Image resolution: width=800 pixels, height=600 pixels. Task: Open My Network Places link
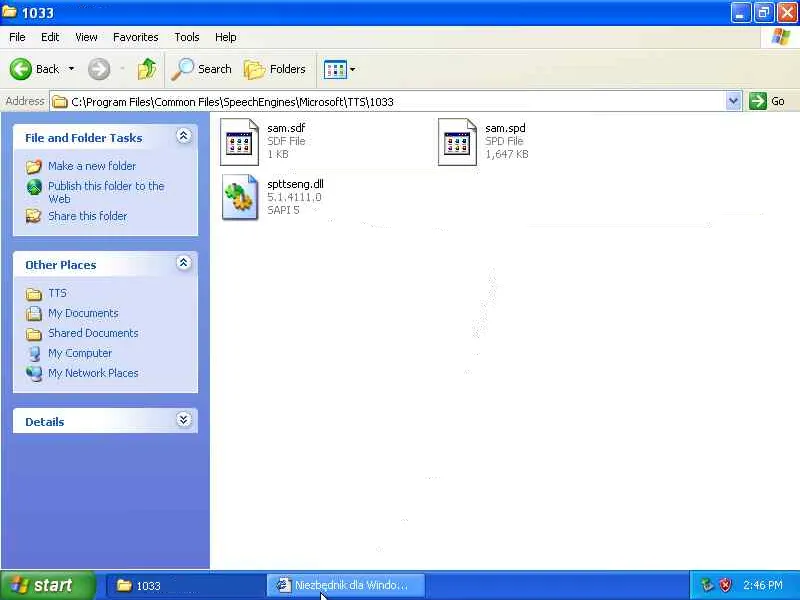pos(93,373)
